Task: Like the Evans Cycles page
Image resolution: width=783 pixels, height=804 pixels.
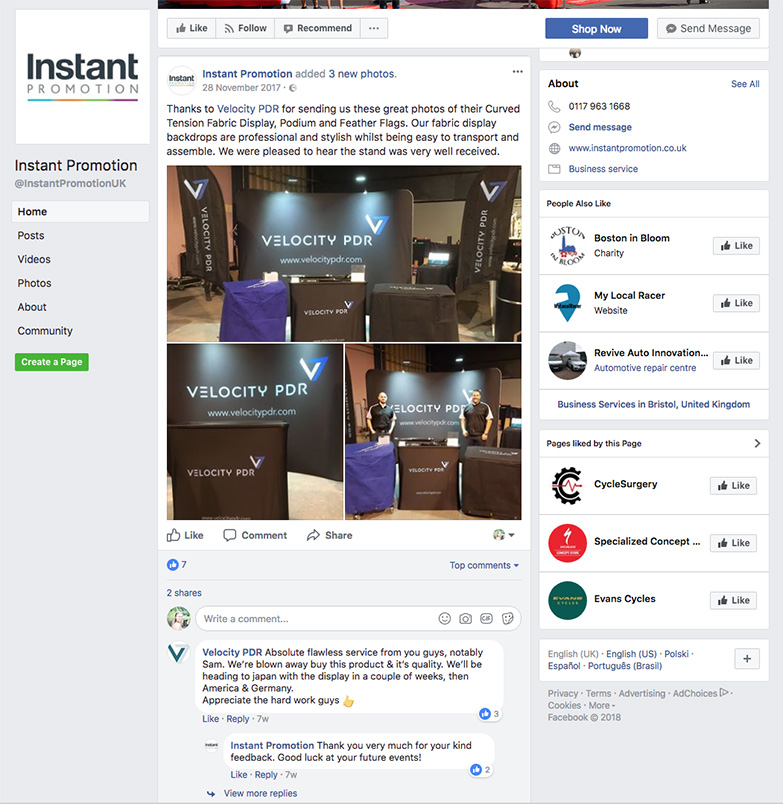Action: pos(733,600)
